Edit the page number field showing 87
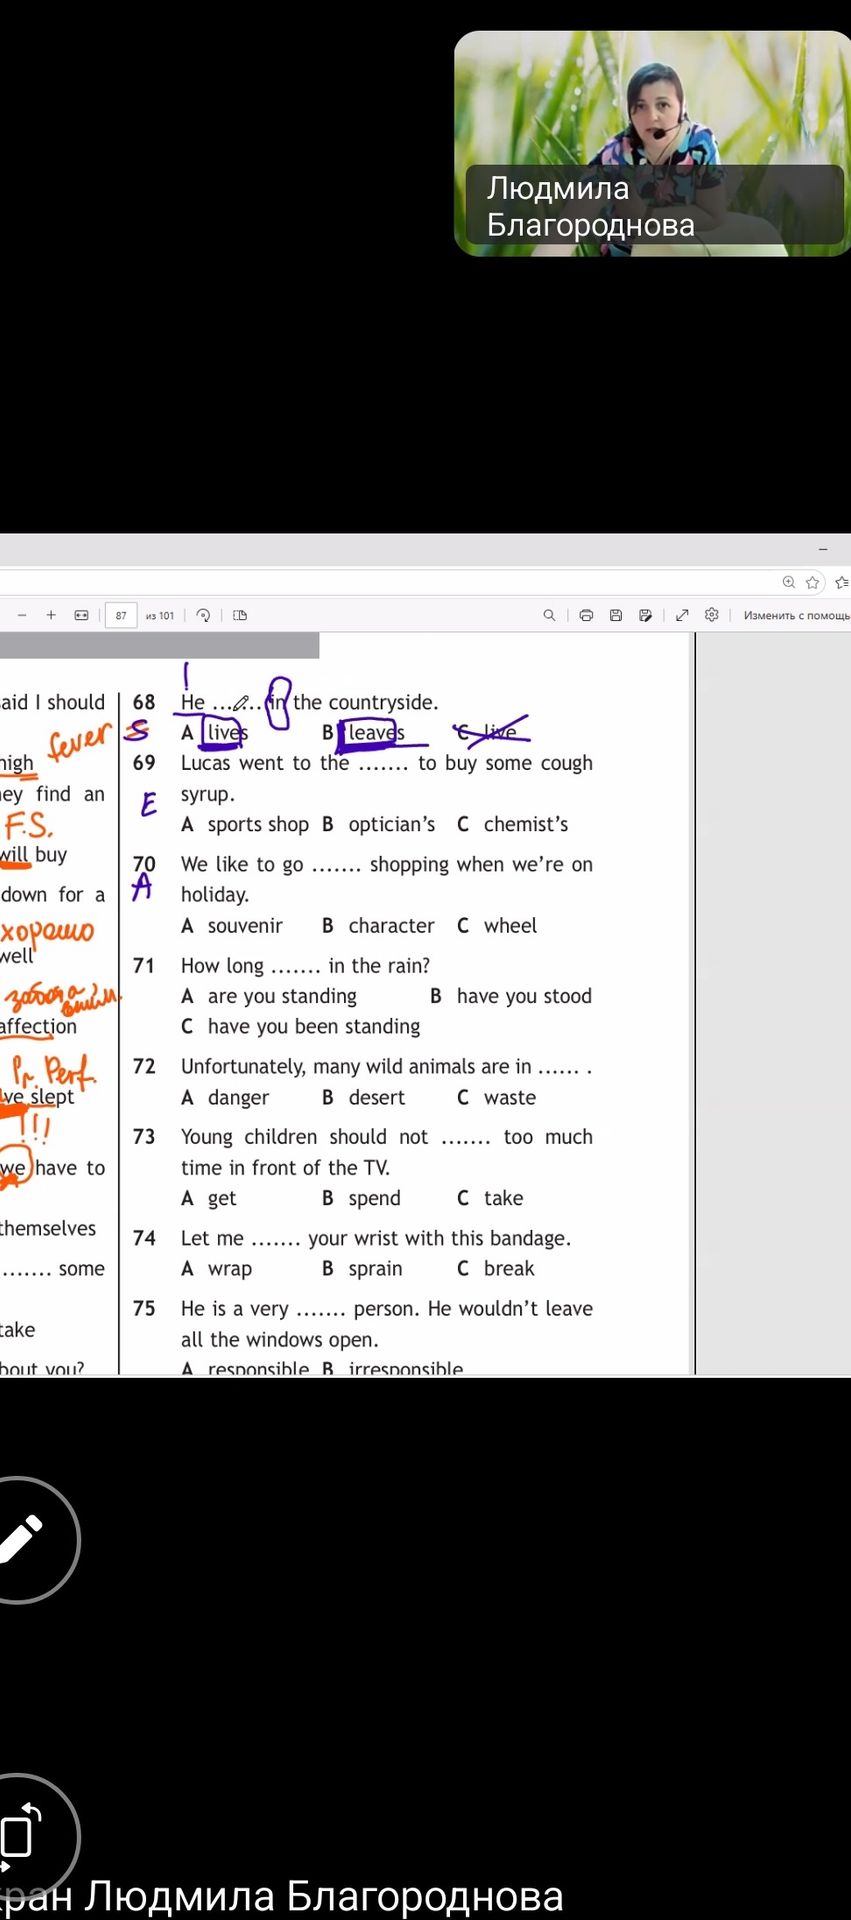This screenshot has height=1920, width=851. click(121, 615)
